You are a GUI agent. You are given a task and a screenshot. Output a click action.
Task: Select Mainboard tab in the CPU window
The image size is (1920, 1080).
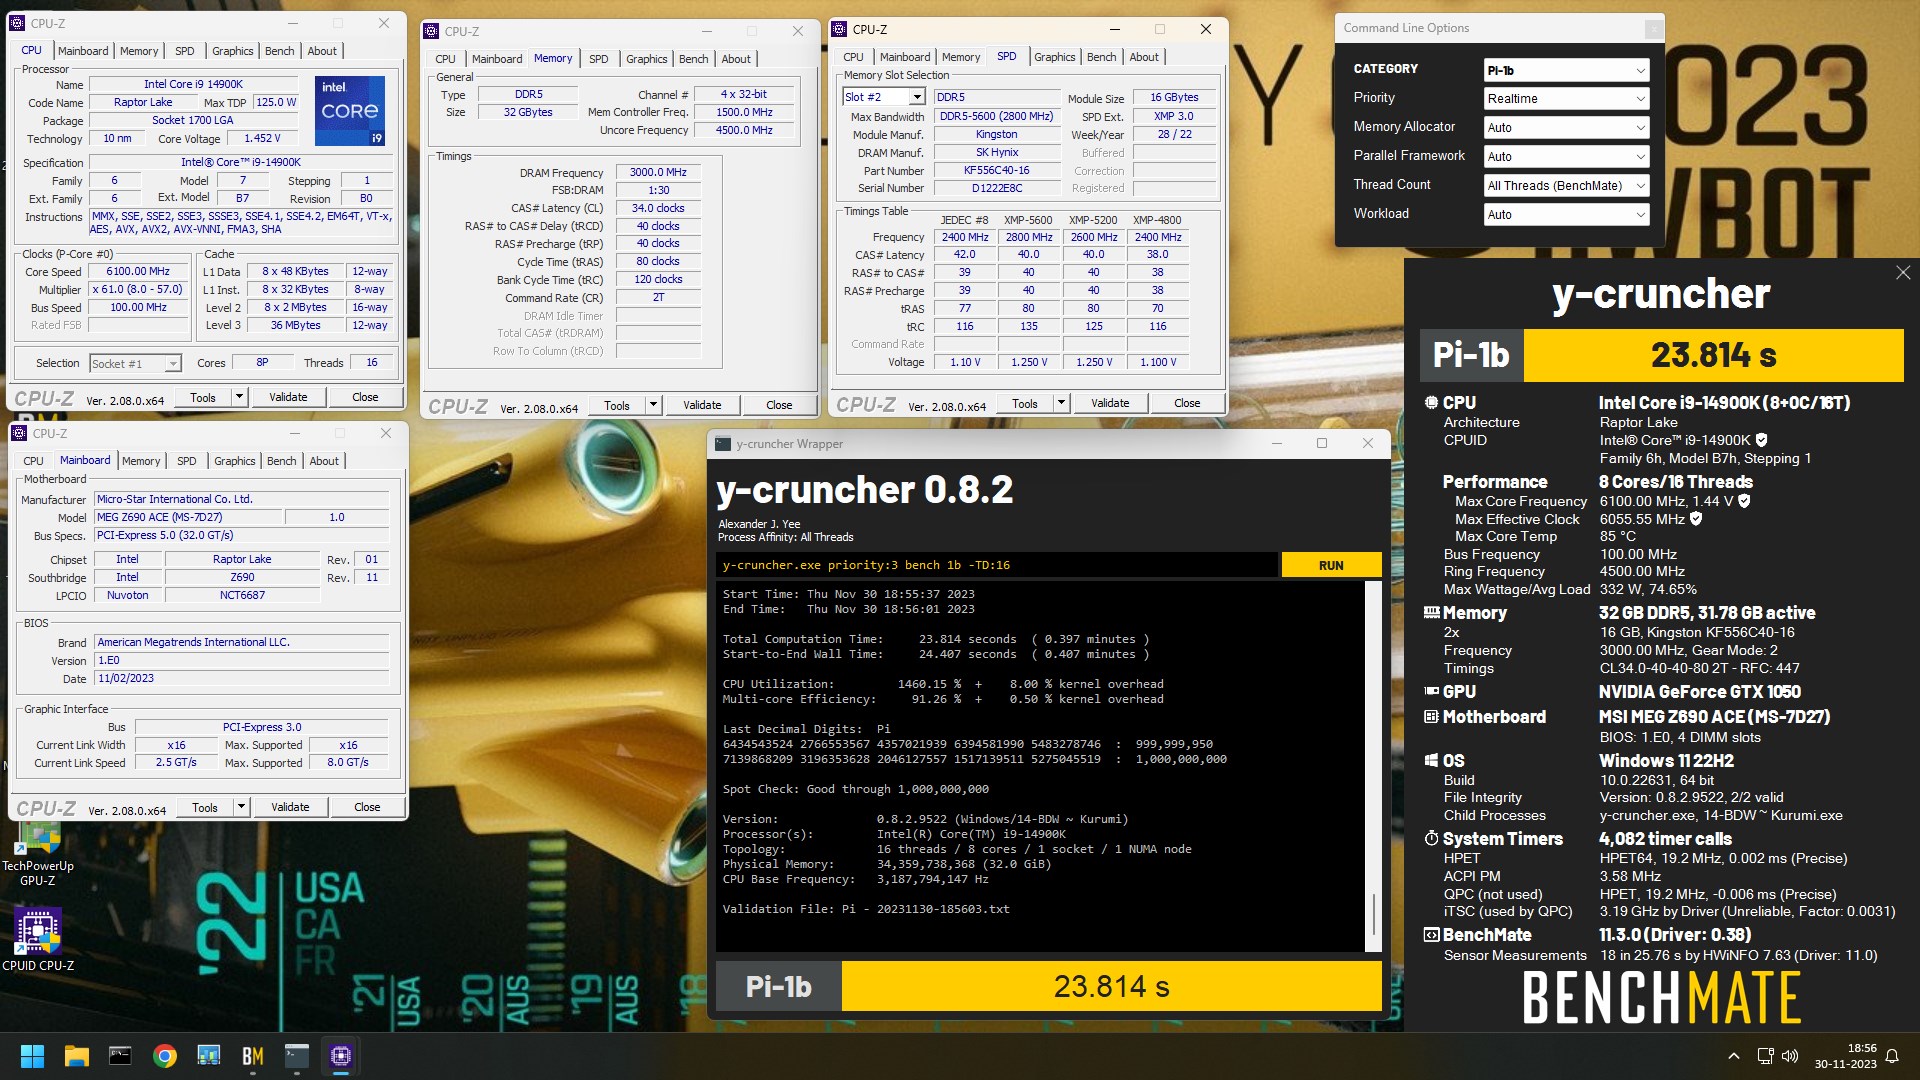coord(83,51)
